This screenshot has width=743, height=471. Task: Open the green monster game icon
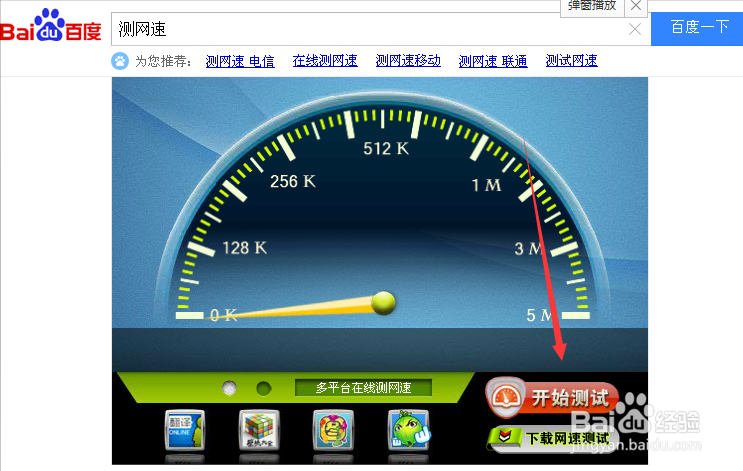pyautogui.click(x=408, y=430)
